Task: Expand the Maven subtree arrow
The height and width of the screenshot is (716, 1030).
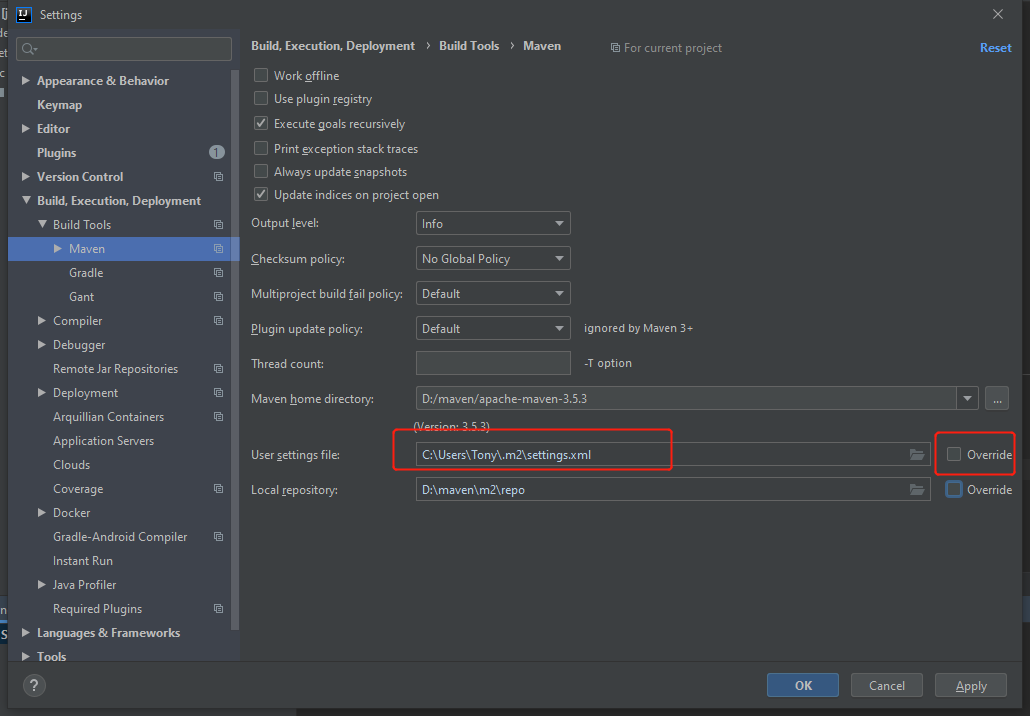Action: (58, 249)
